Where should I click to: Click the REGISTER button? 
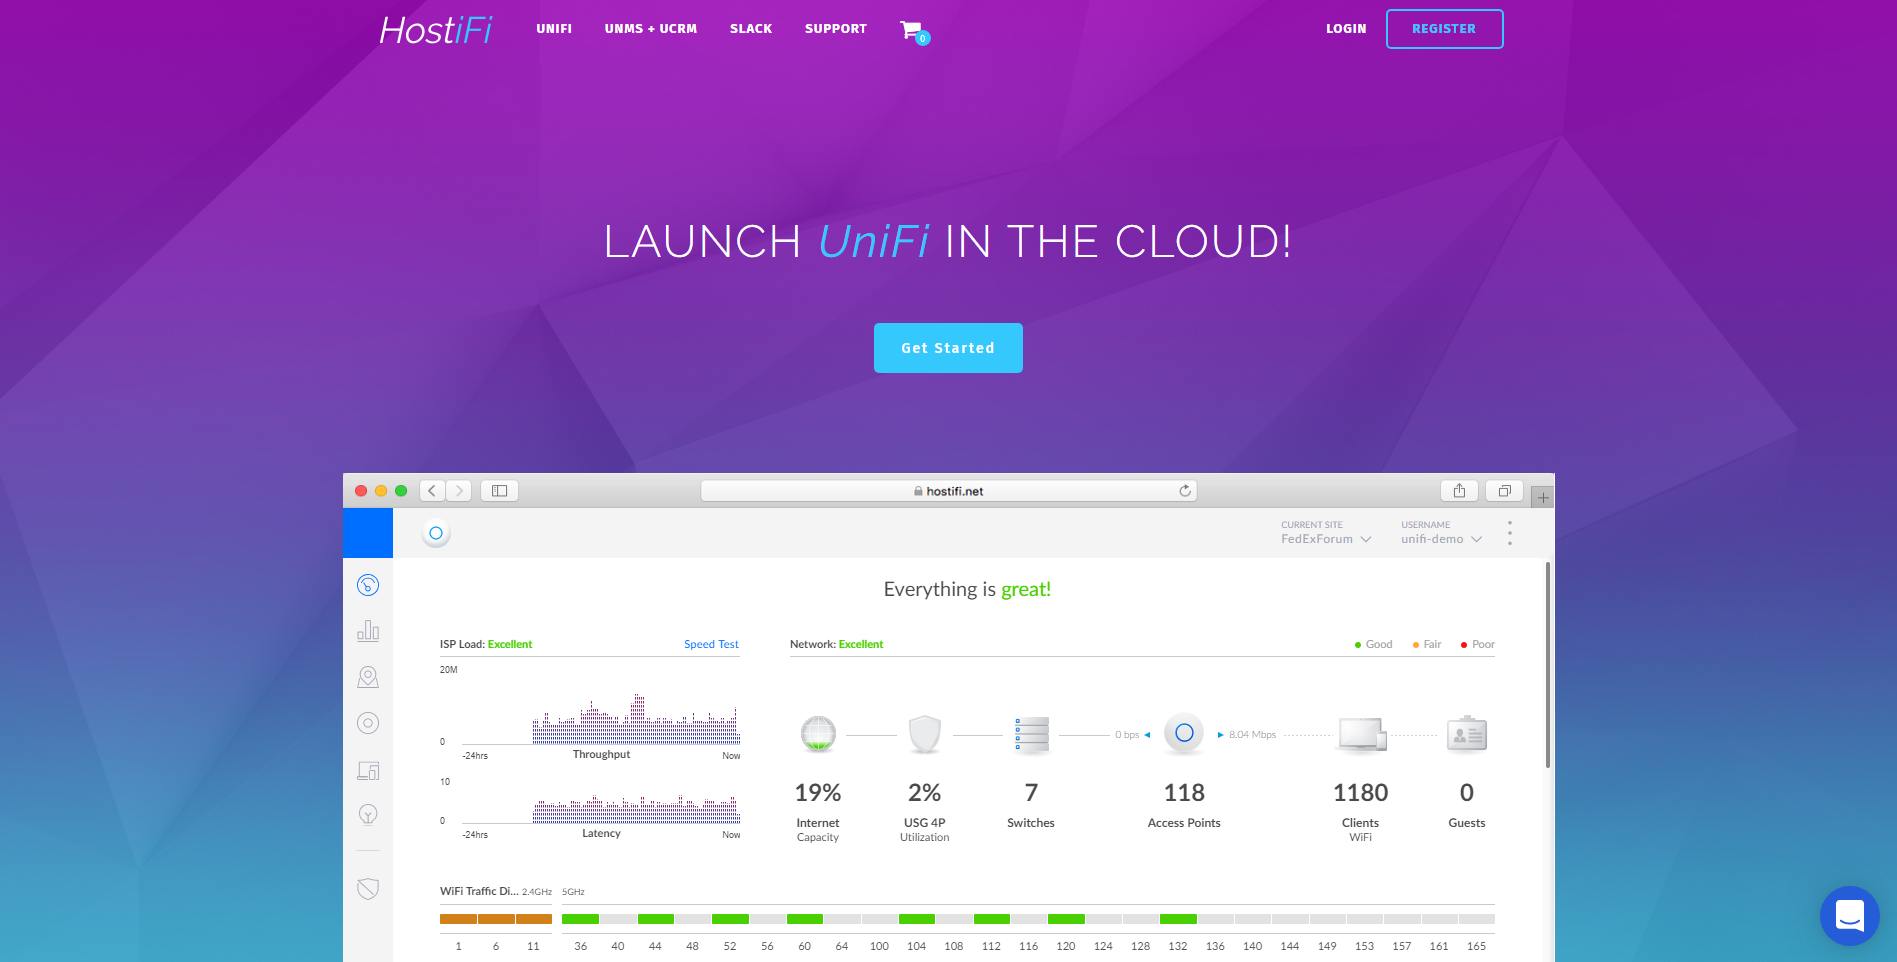click(x=1444, y=29)
